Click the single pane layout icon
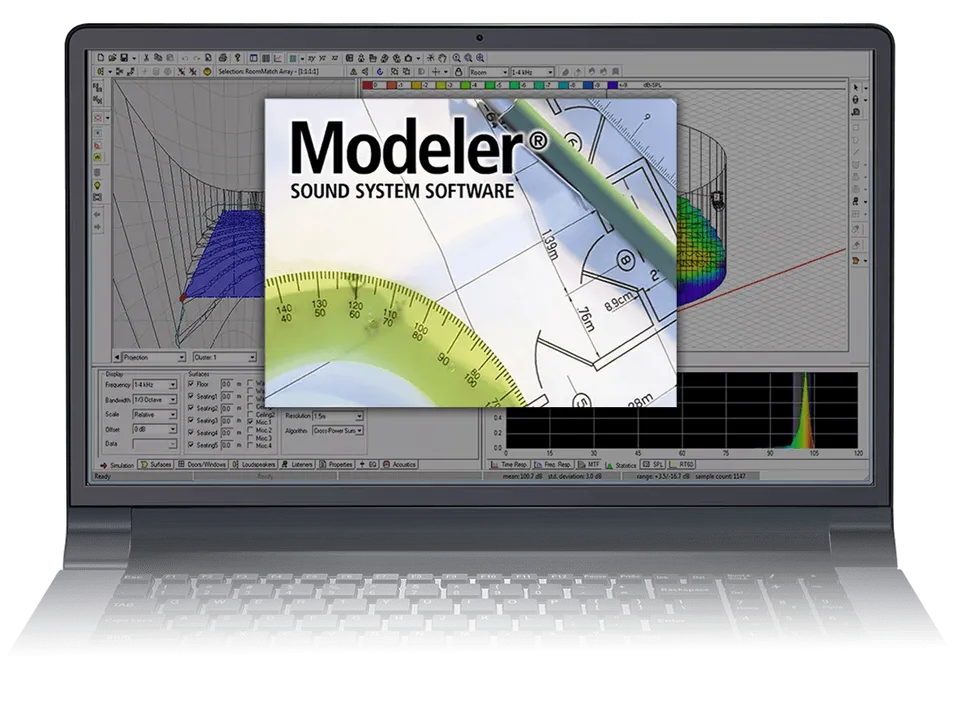Screen dimensions: 960x720 pos(253,58)
